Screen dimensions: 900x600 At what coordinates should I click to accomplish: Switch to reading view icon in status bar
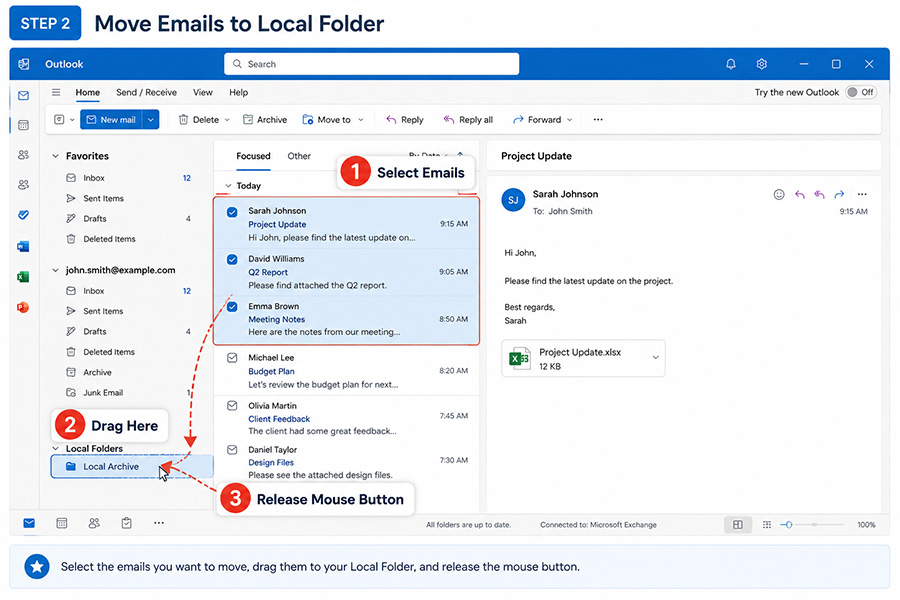click(767, 524)
